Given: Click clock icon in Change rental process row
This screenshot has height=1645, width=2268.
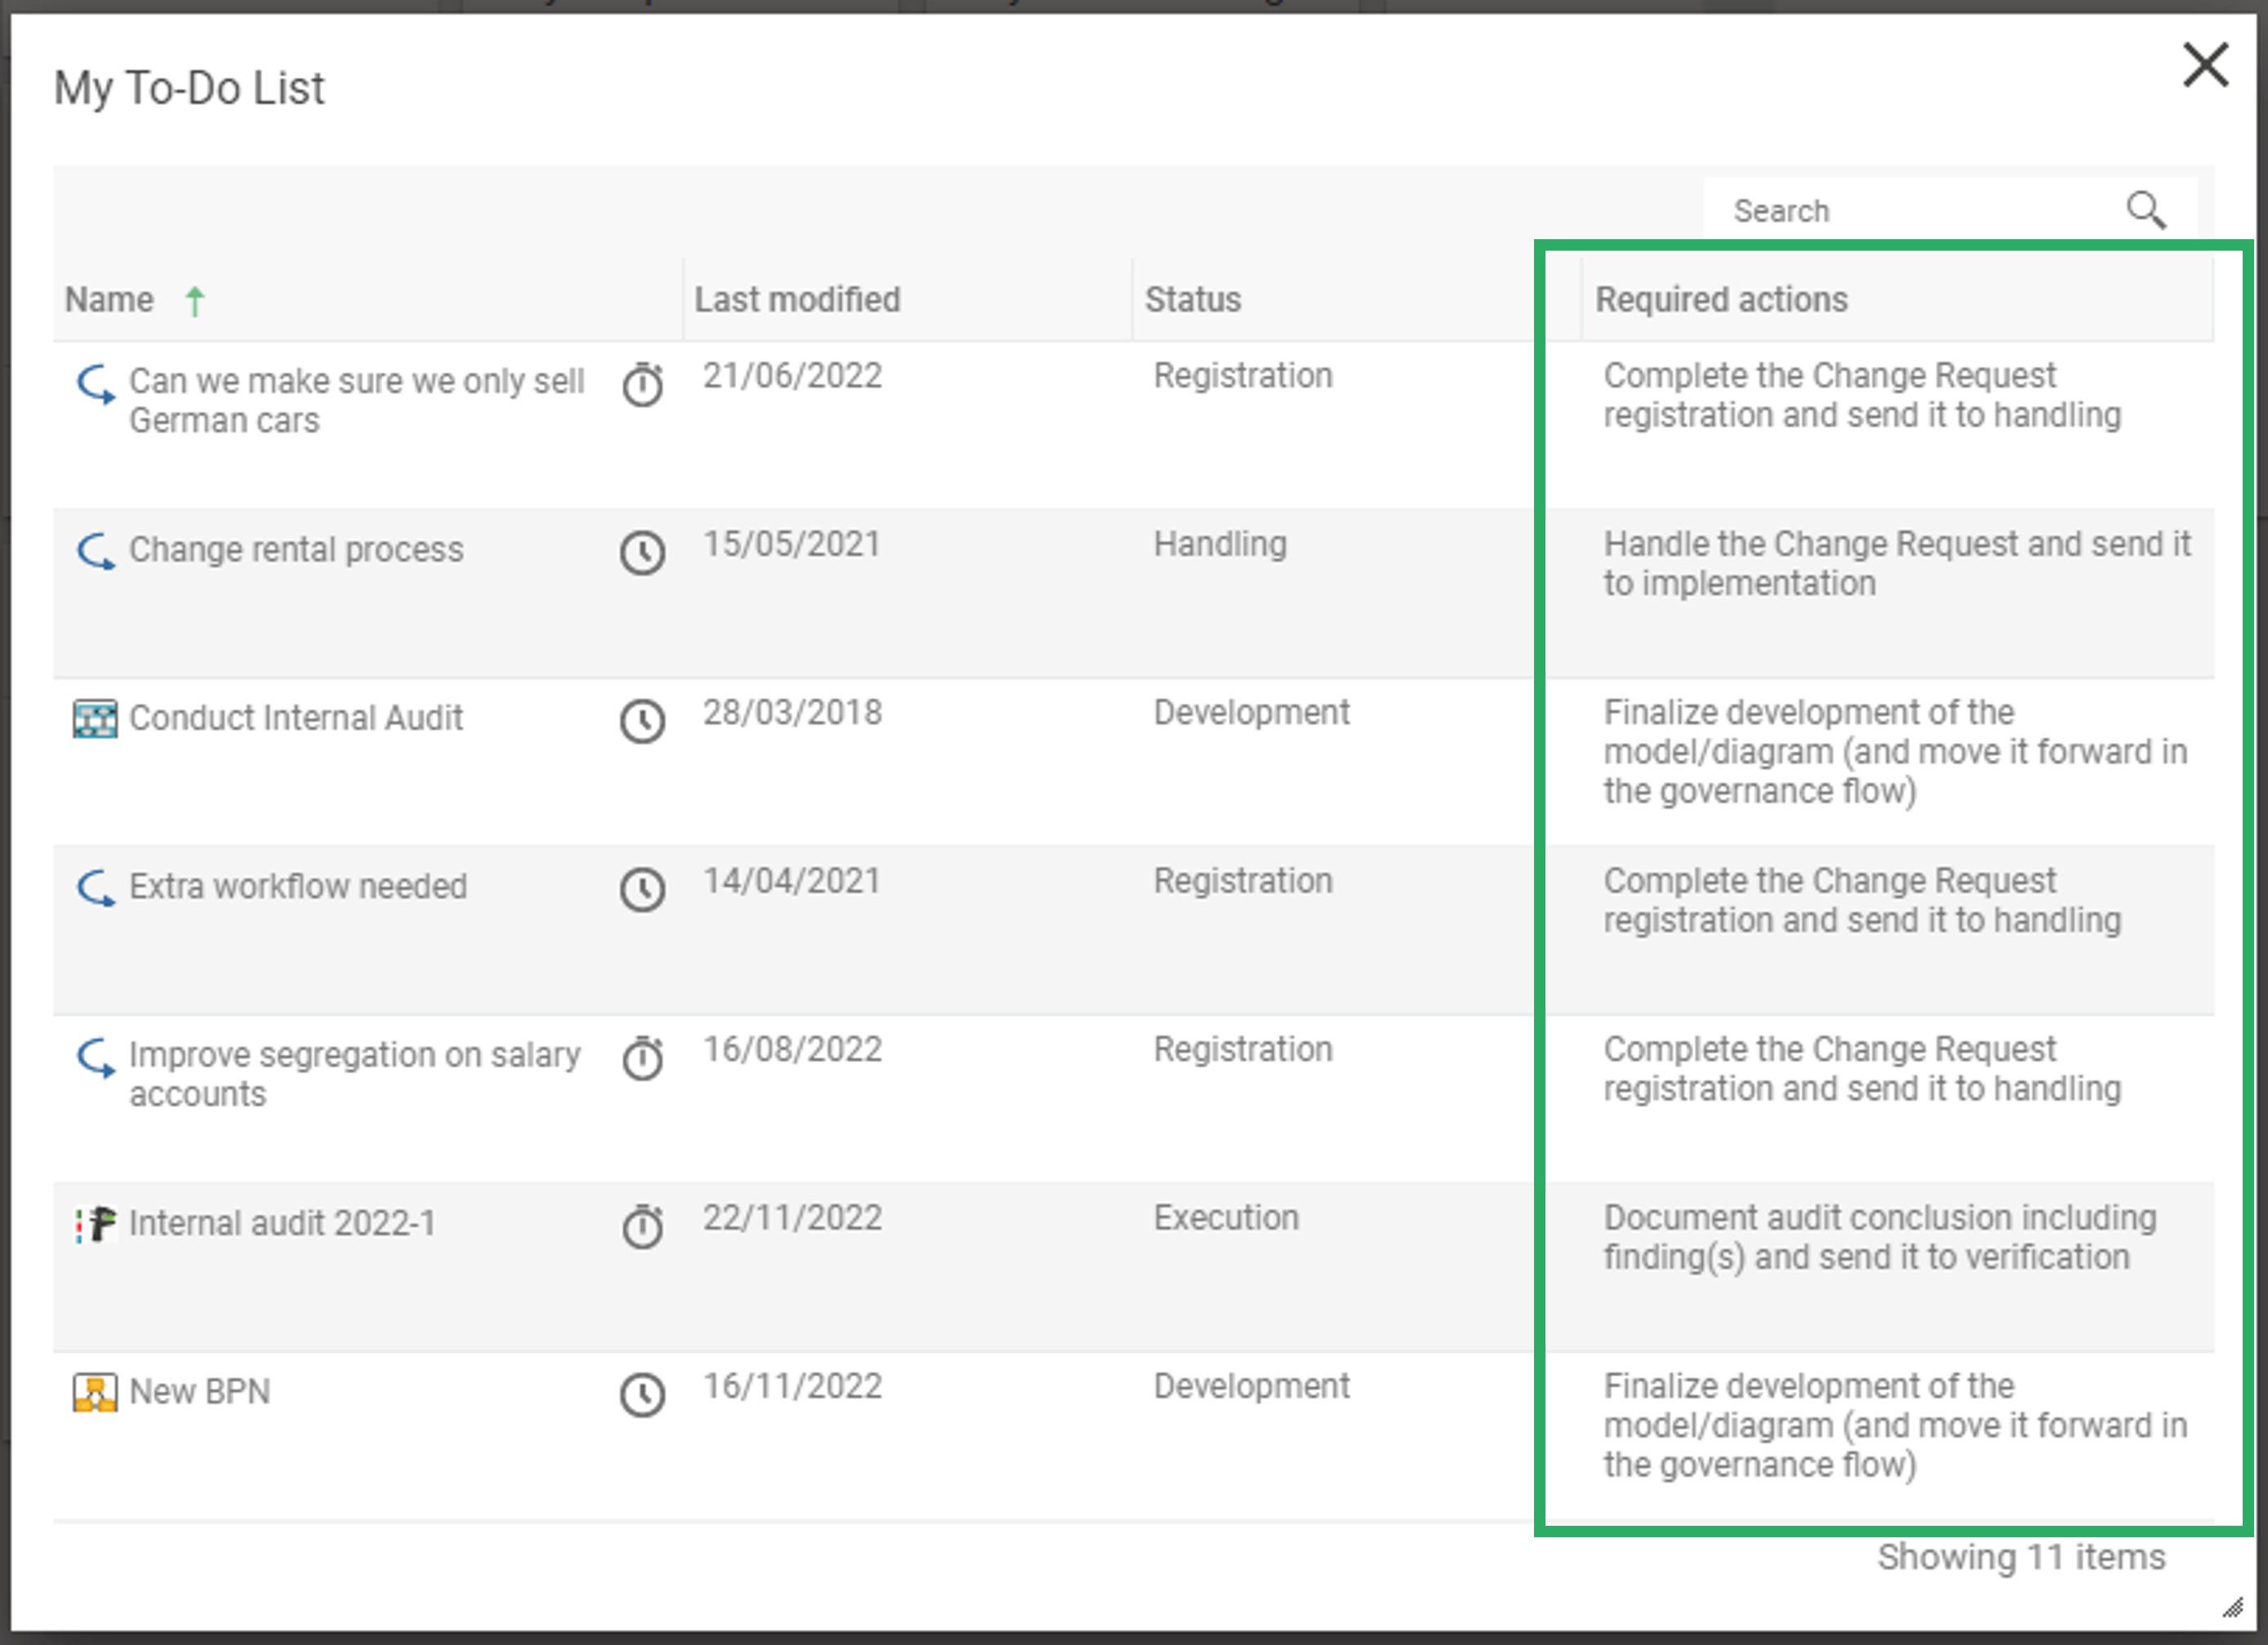Looking at the screenshot, I should click(x=642, y=552).
